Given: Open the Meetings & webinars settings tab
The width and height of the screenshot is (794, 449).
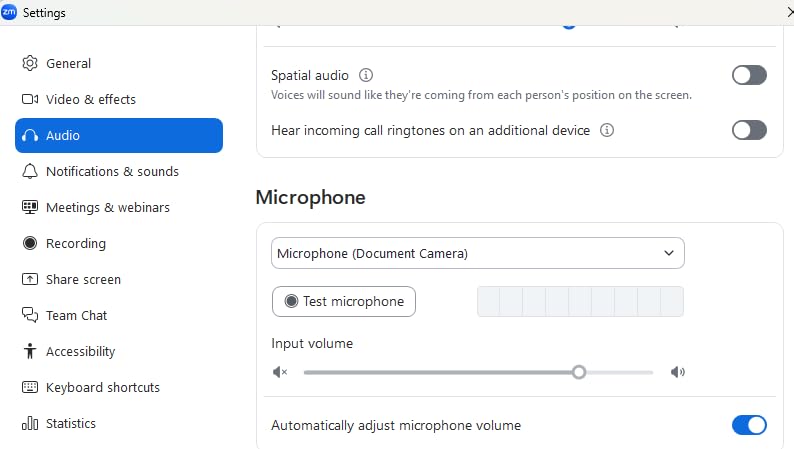Looking at the screenshot, I should point(108,208).
